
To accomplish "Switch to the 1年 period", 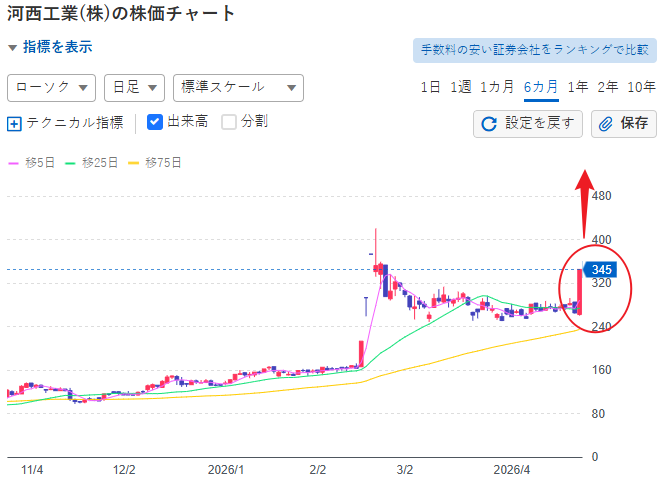I will tap(578, 87).
